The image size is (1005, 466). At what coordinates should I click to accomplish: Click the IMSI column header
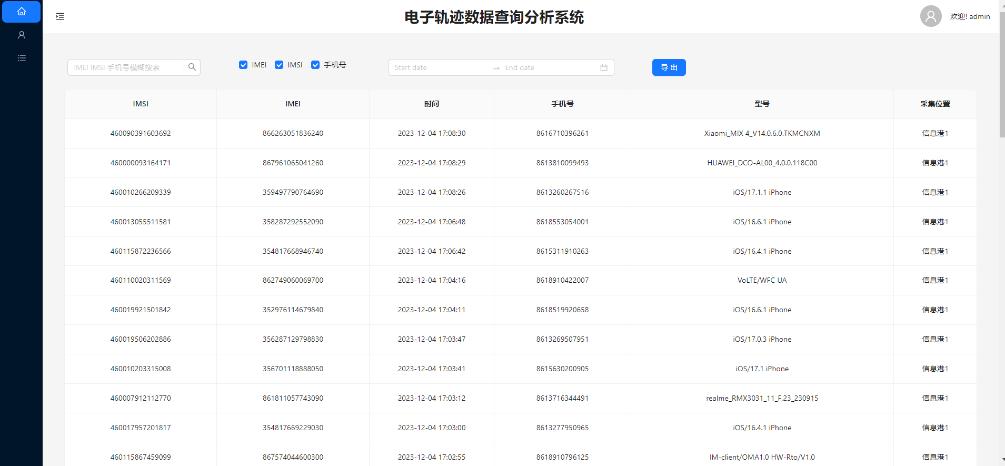[140, 103]
